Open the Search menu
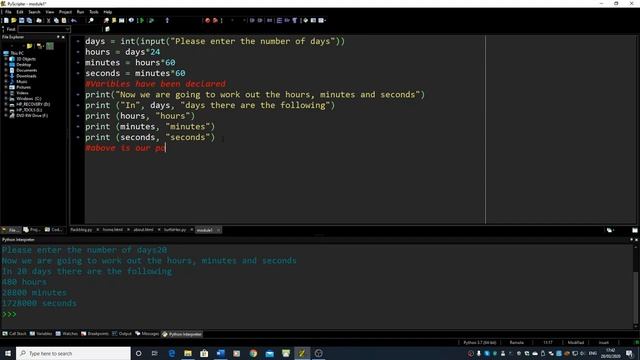The width and height of the screenshot is (640, 360). coord(34,12)
